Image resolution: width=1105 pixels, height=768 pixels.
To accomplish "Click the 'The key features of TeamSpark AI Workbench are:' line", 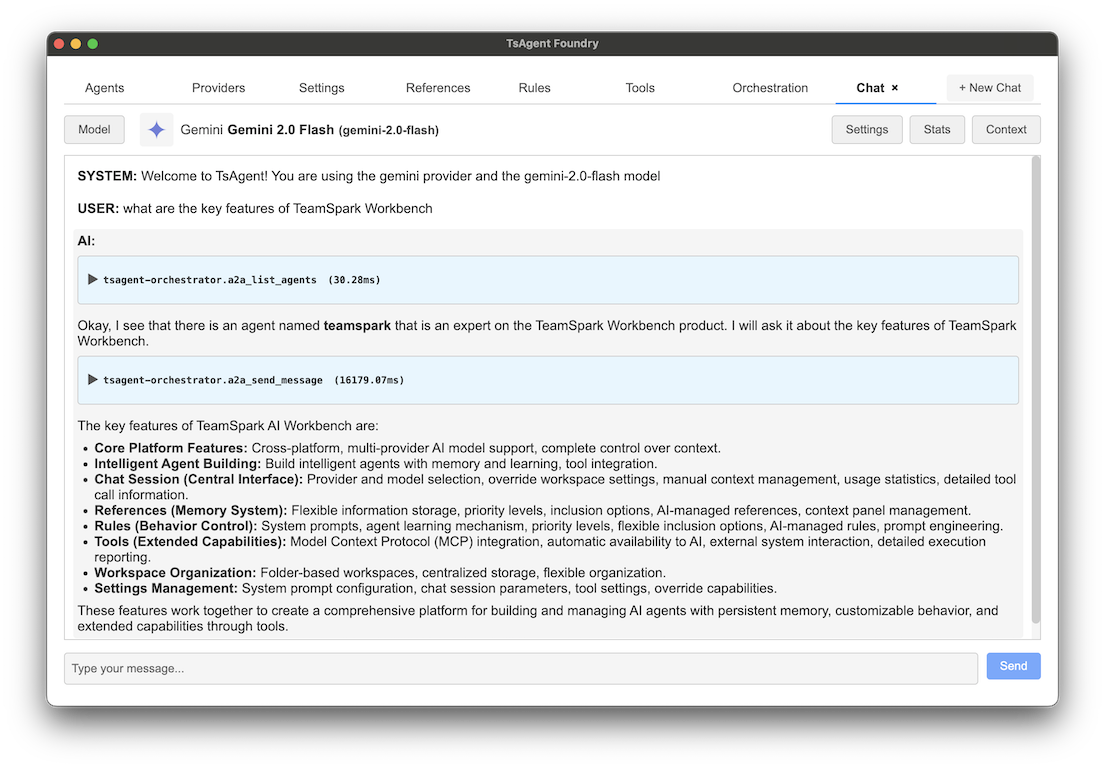I will tap(228, 426).
